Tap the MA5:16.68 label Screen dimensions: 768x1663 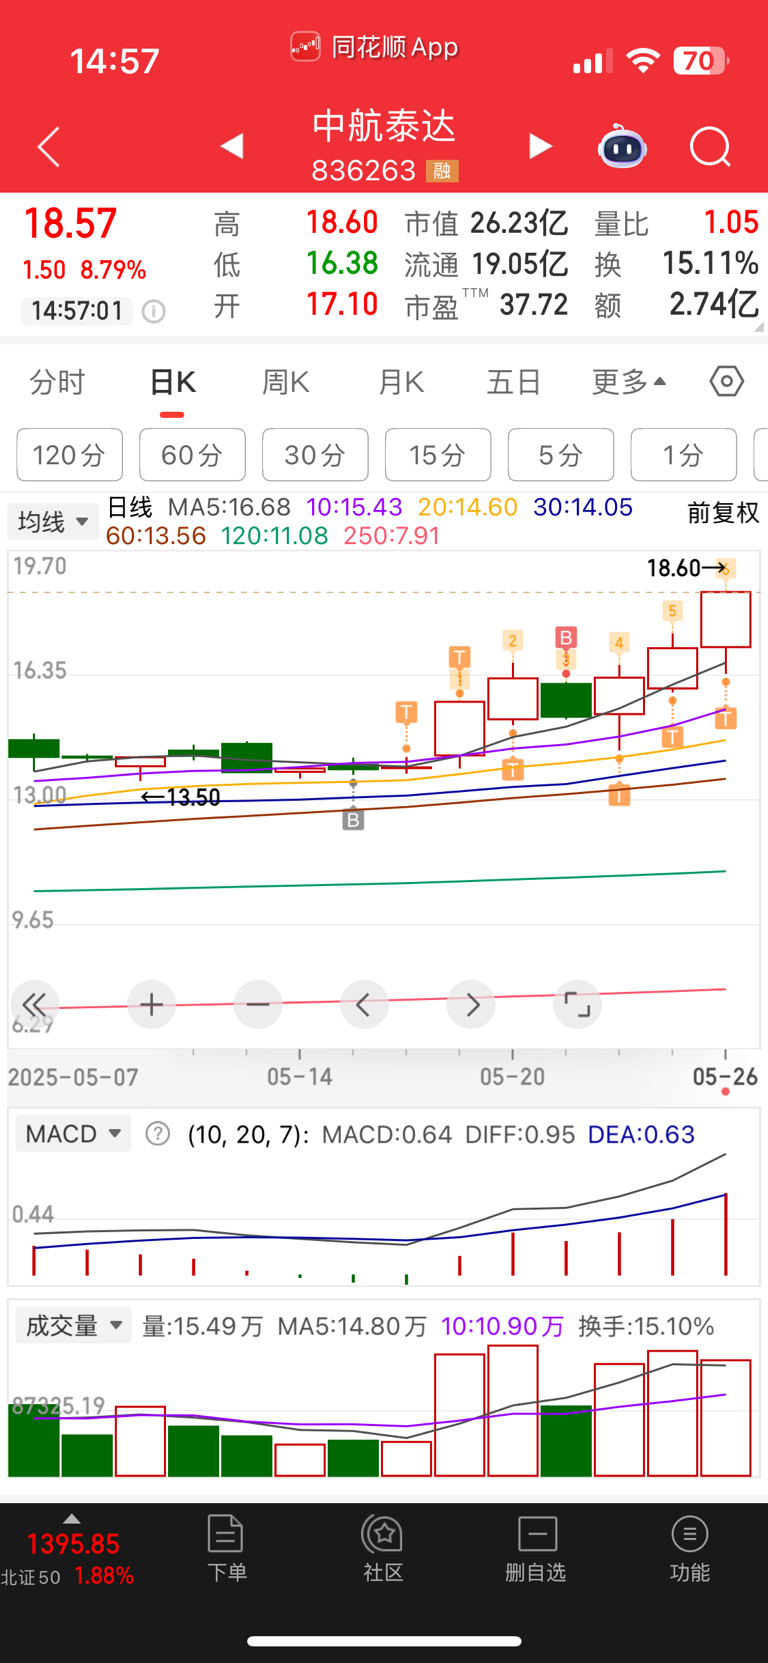(229, 507)
